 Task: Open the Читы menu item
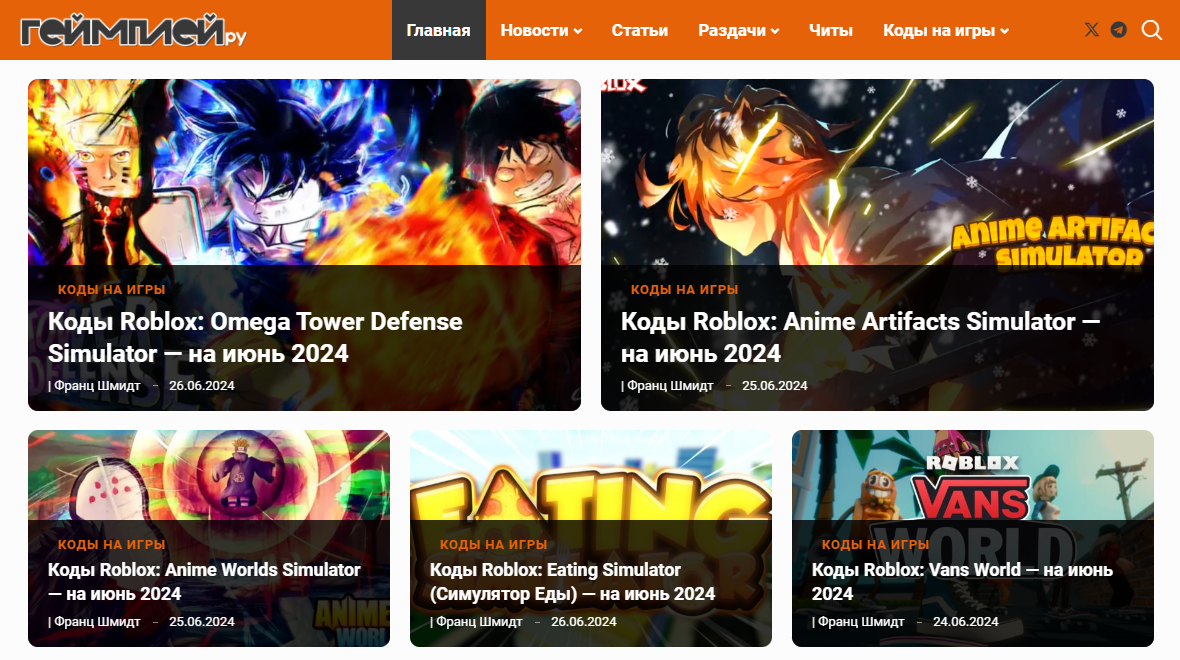[x=831, y=30]
